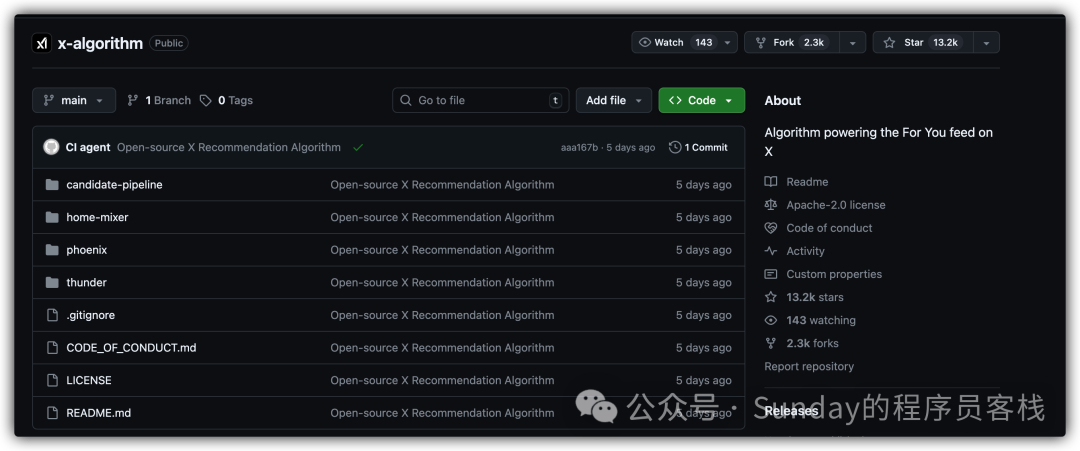Open the .gitignore file
Viewport: 1080px width, 451px height.
(90, 315)
